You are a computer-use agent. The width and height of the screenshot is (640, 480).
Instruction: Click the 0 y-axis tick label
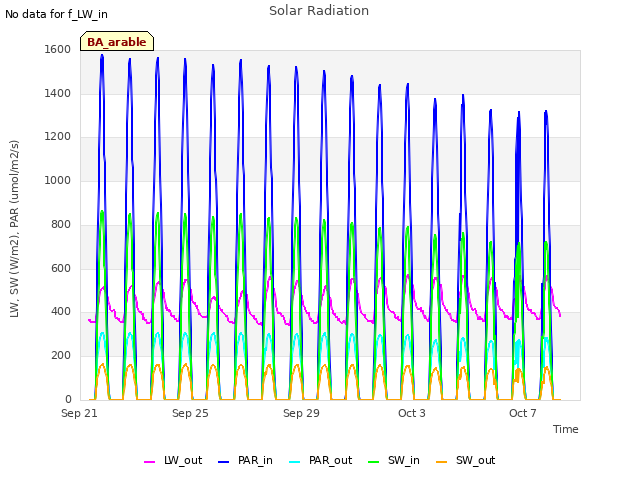[68, 399]
